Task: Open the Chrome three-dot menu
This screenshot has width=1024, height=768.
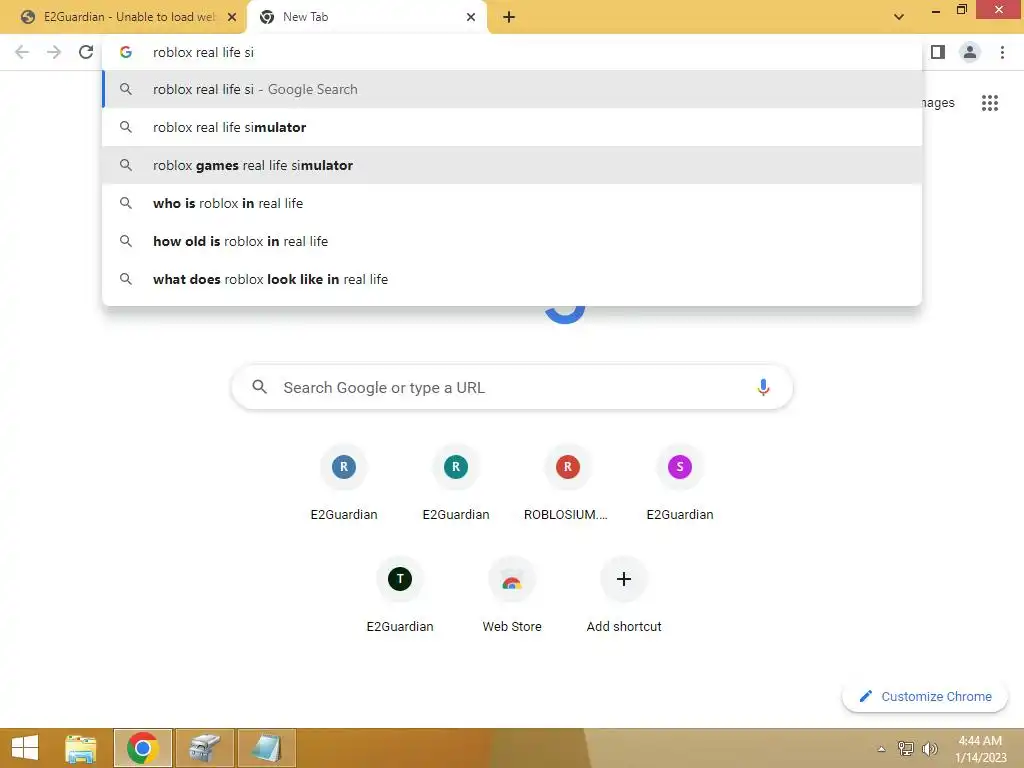Action: click(x=1002, y=52)
